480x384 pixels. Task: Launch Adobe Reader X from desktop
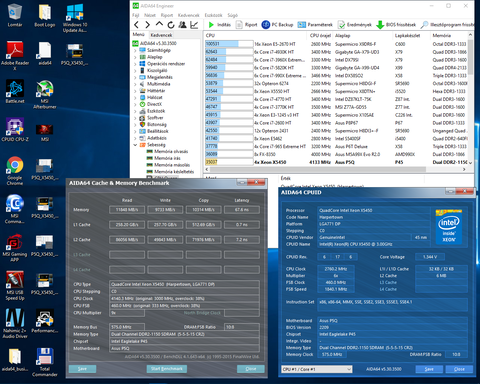(15, 56)
